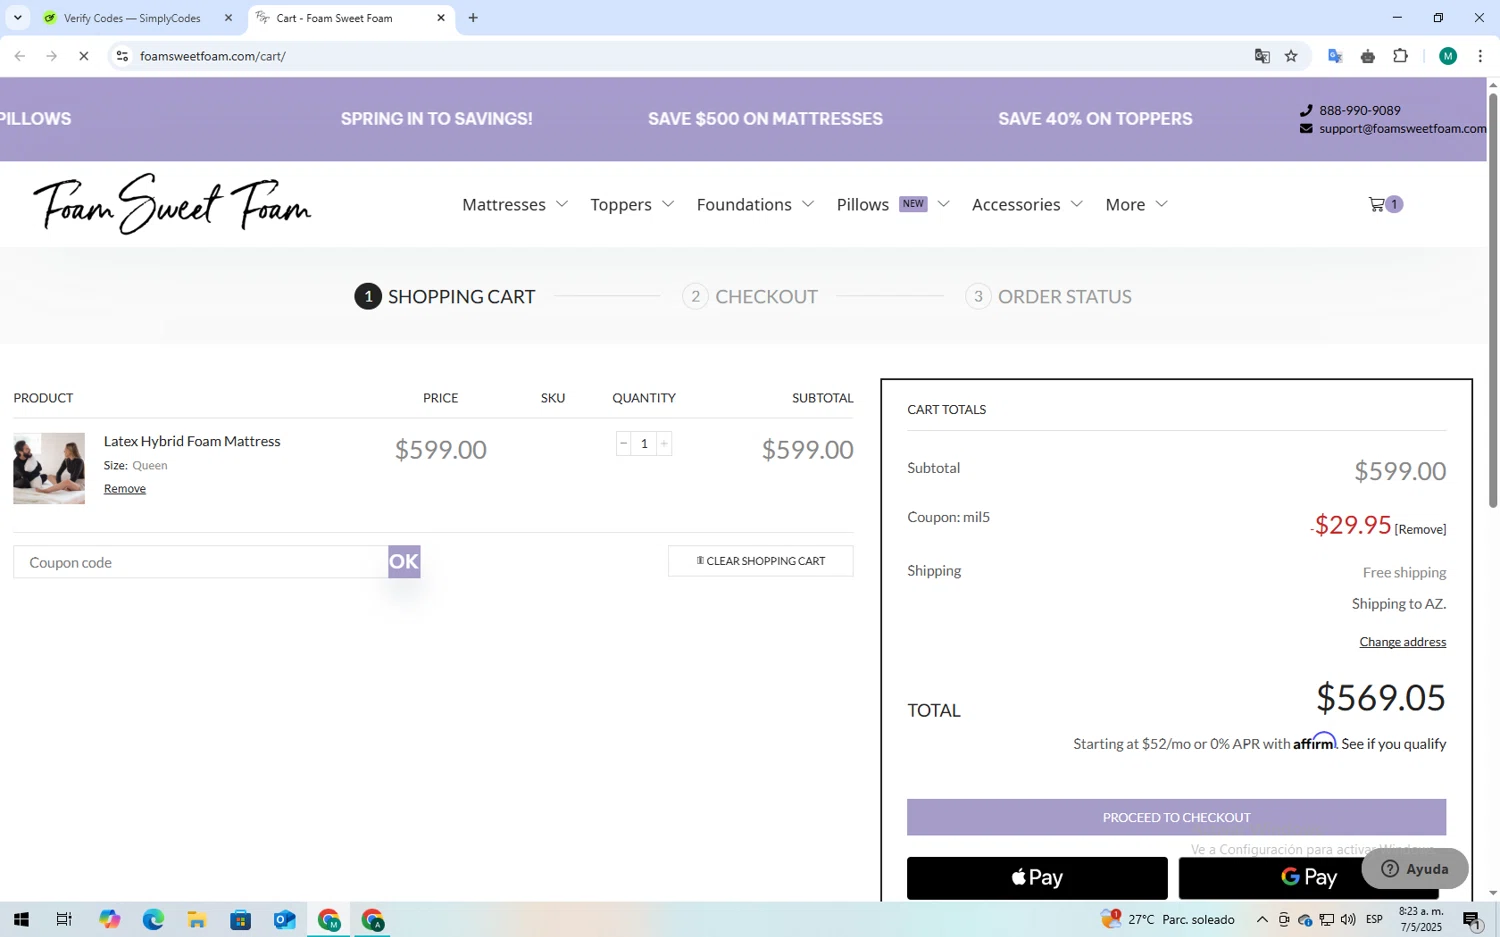
Task: Decrease quantity with the minus button
Action: (x=623, y=443)
